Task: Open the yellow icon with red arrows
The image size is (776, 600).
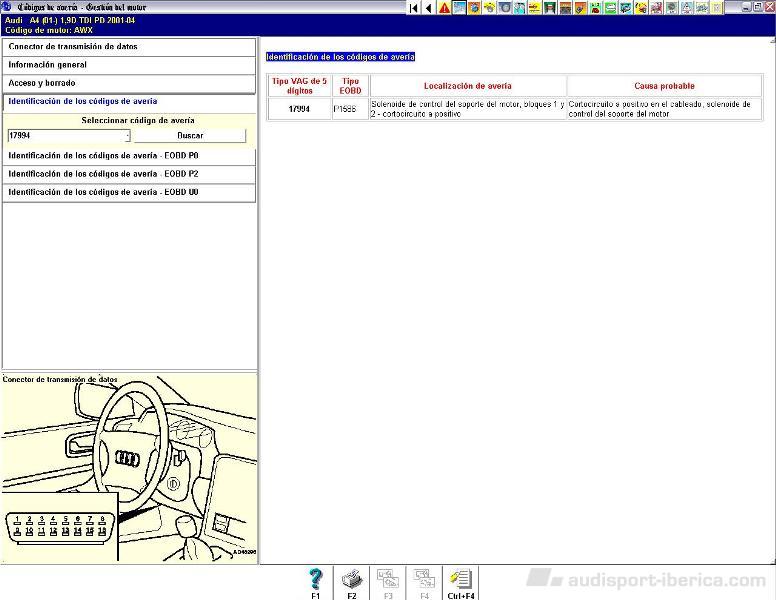Action: coord(534,7)
